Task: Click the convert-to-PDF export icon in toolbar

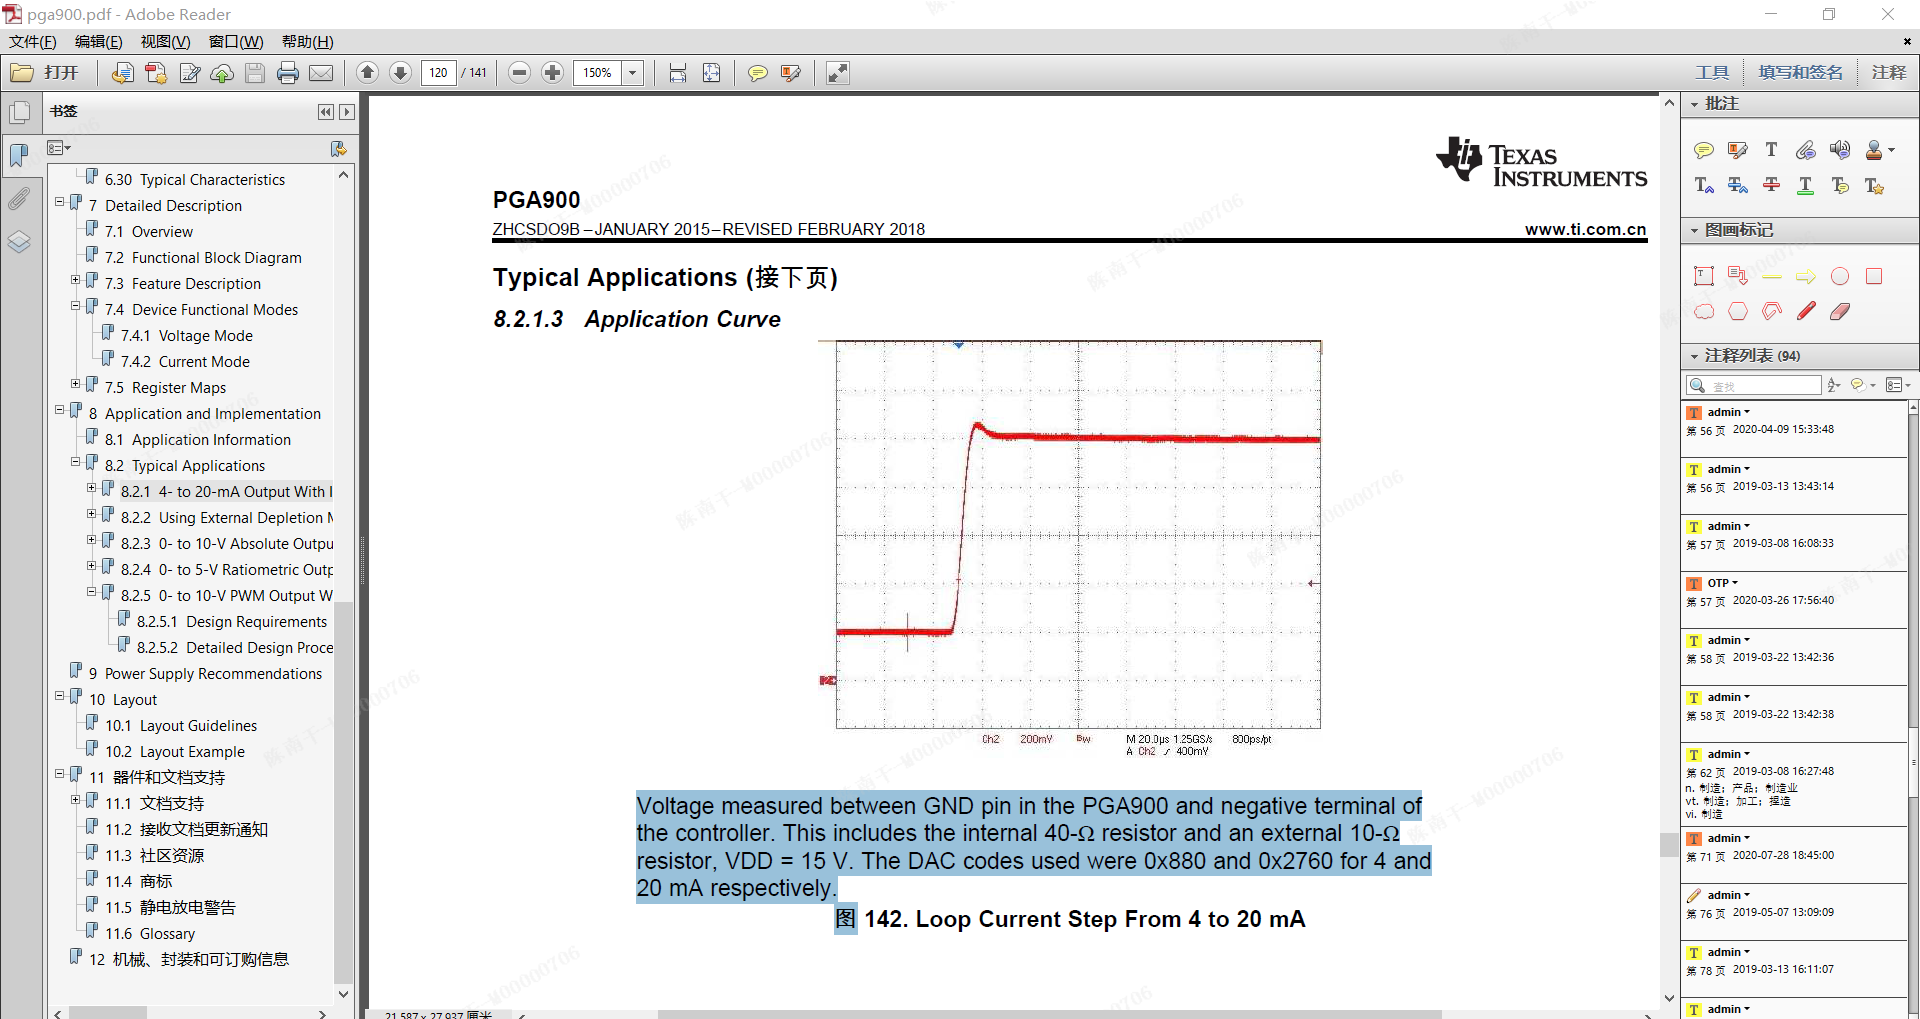Action: click(122, 73)
